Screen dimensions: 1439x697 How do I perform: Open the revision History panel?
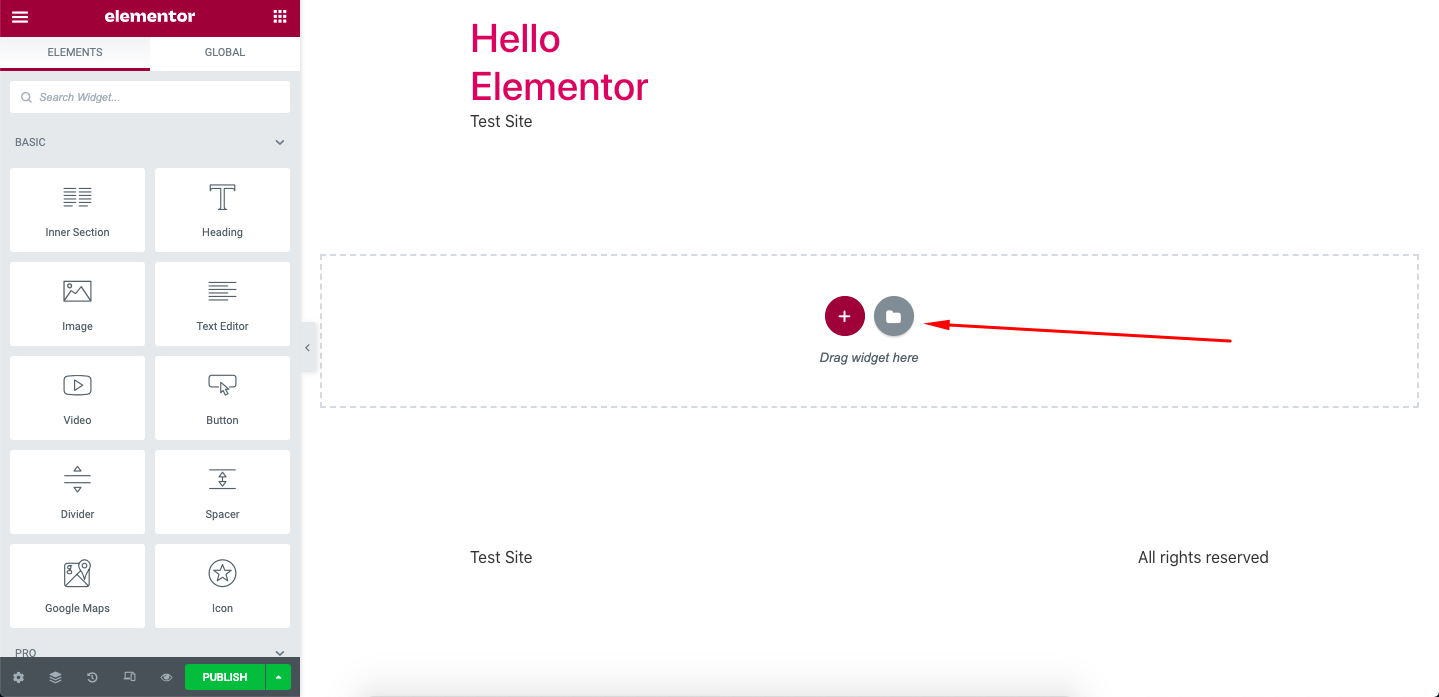pyautogui.click(x=92, y=677)
